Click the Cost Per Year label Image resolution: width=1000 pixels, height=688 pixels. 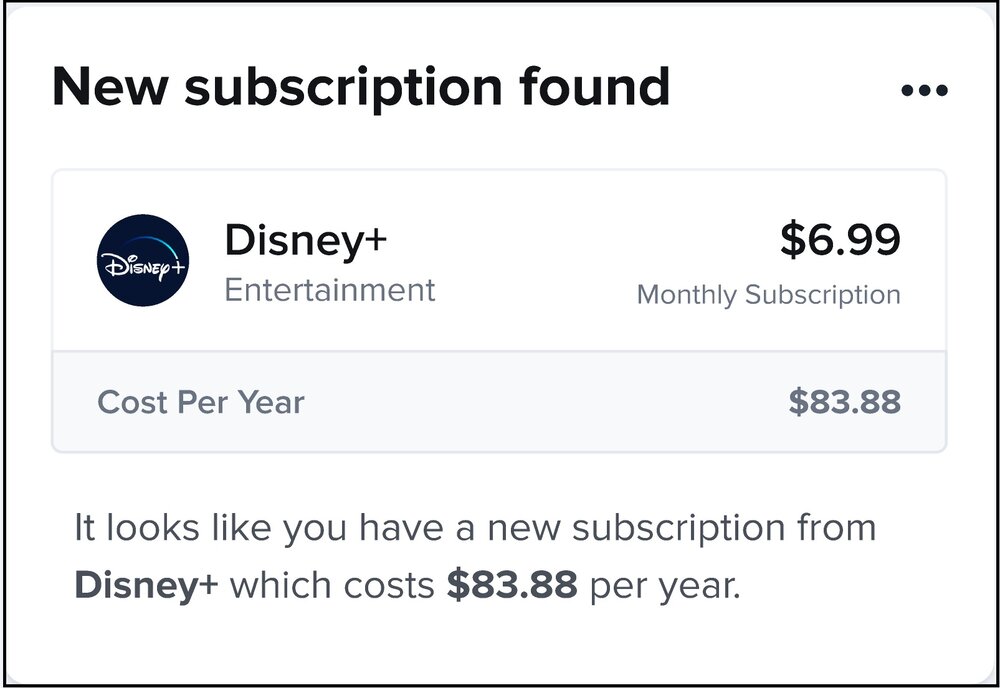click(201, 402)
